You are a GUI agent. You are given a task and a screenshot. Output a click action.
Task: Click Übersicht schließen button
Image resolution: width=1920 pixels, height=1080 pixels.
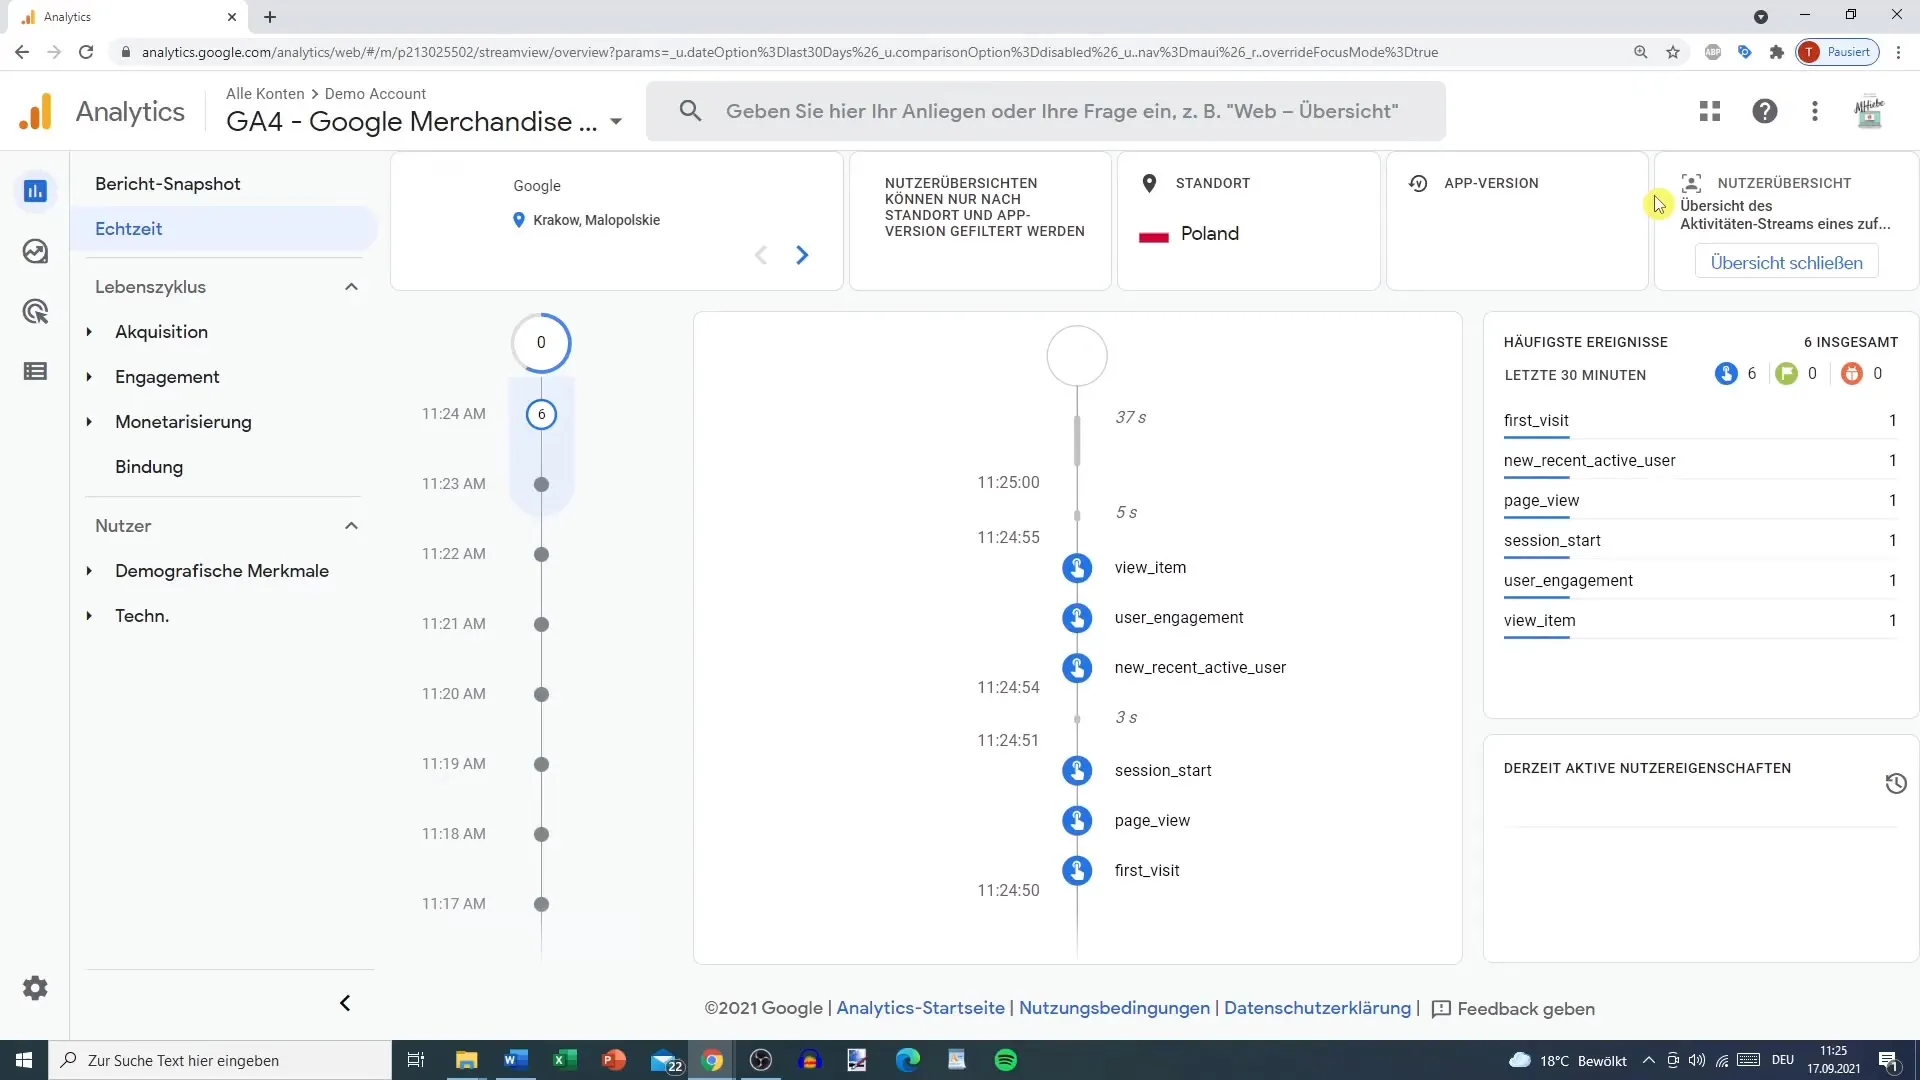pos(1786,263)
